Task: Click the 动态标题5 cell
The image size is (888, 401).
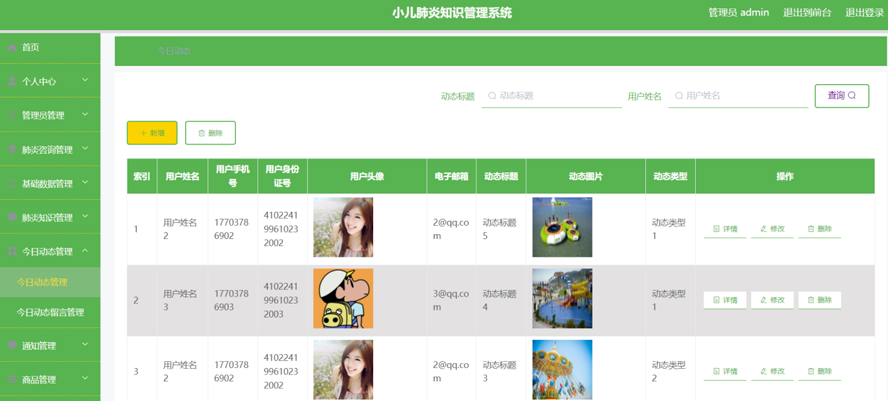Action: [500, 229]
